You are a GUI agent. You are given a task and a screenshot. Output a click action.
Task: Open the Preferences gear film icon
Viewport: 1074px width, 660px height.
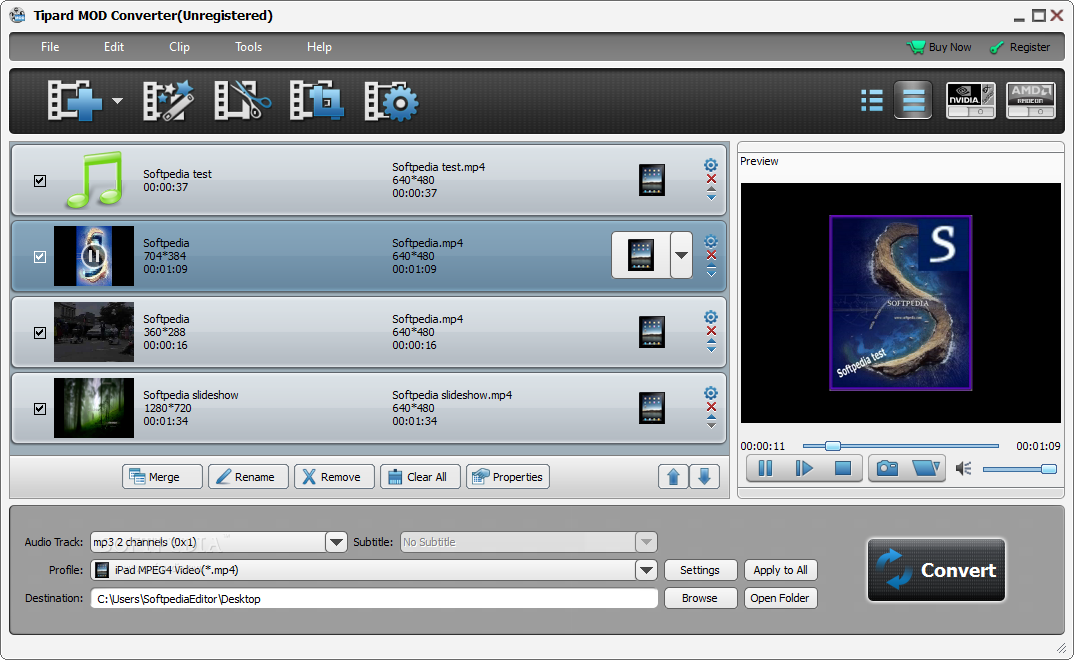(x=391, y=101)
